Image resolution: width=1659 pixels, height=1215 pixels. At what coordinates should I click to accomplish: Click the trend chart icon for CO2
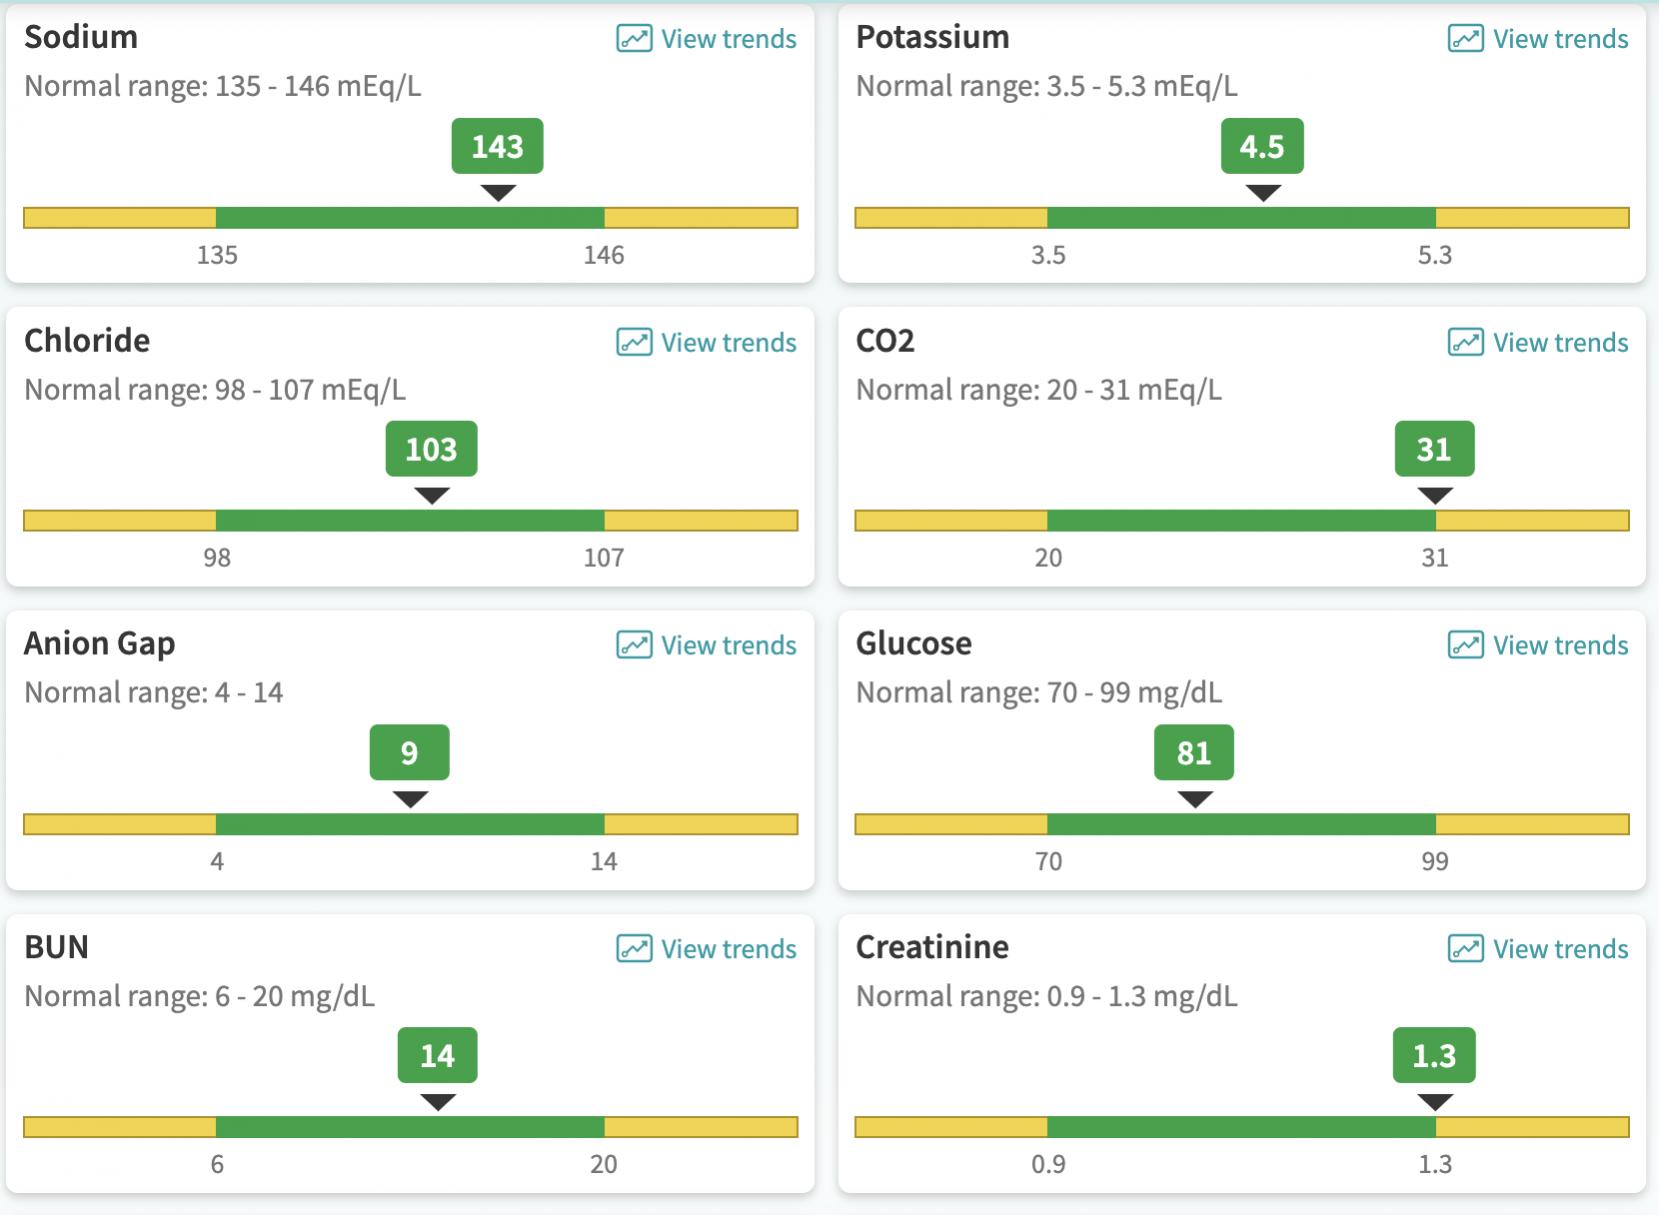[x=1465, y=342]
